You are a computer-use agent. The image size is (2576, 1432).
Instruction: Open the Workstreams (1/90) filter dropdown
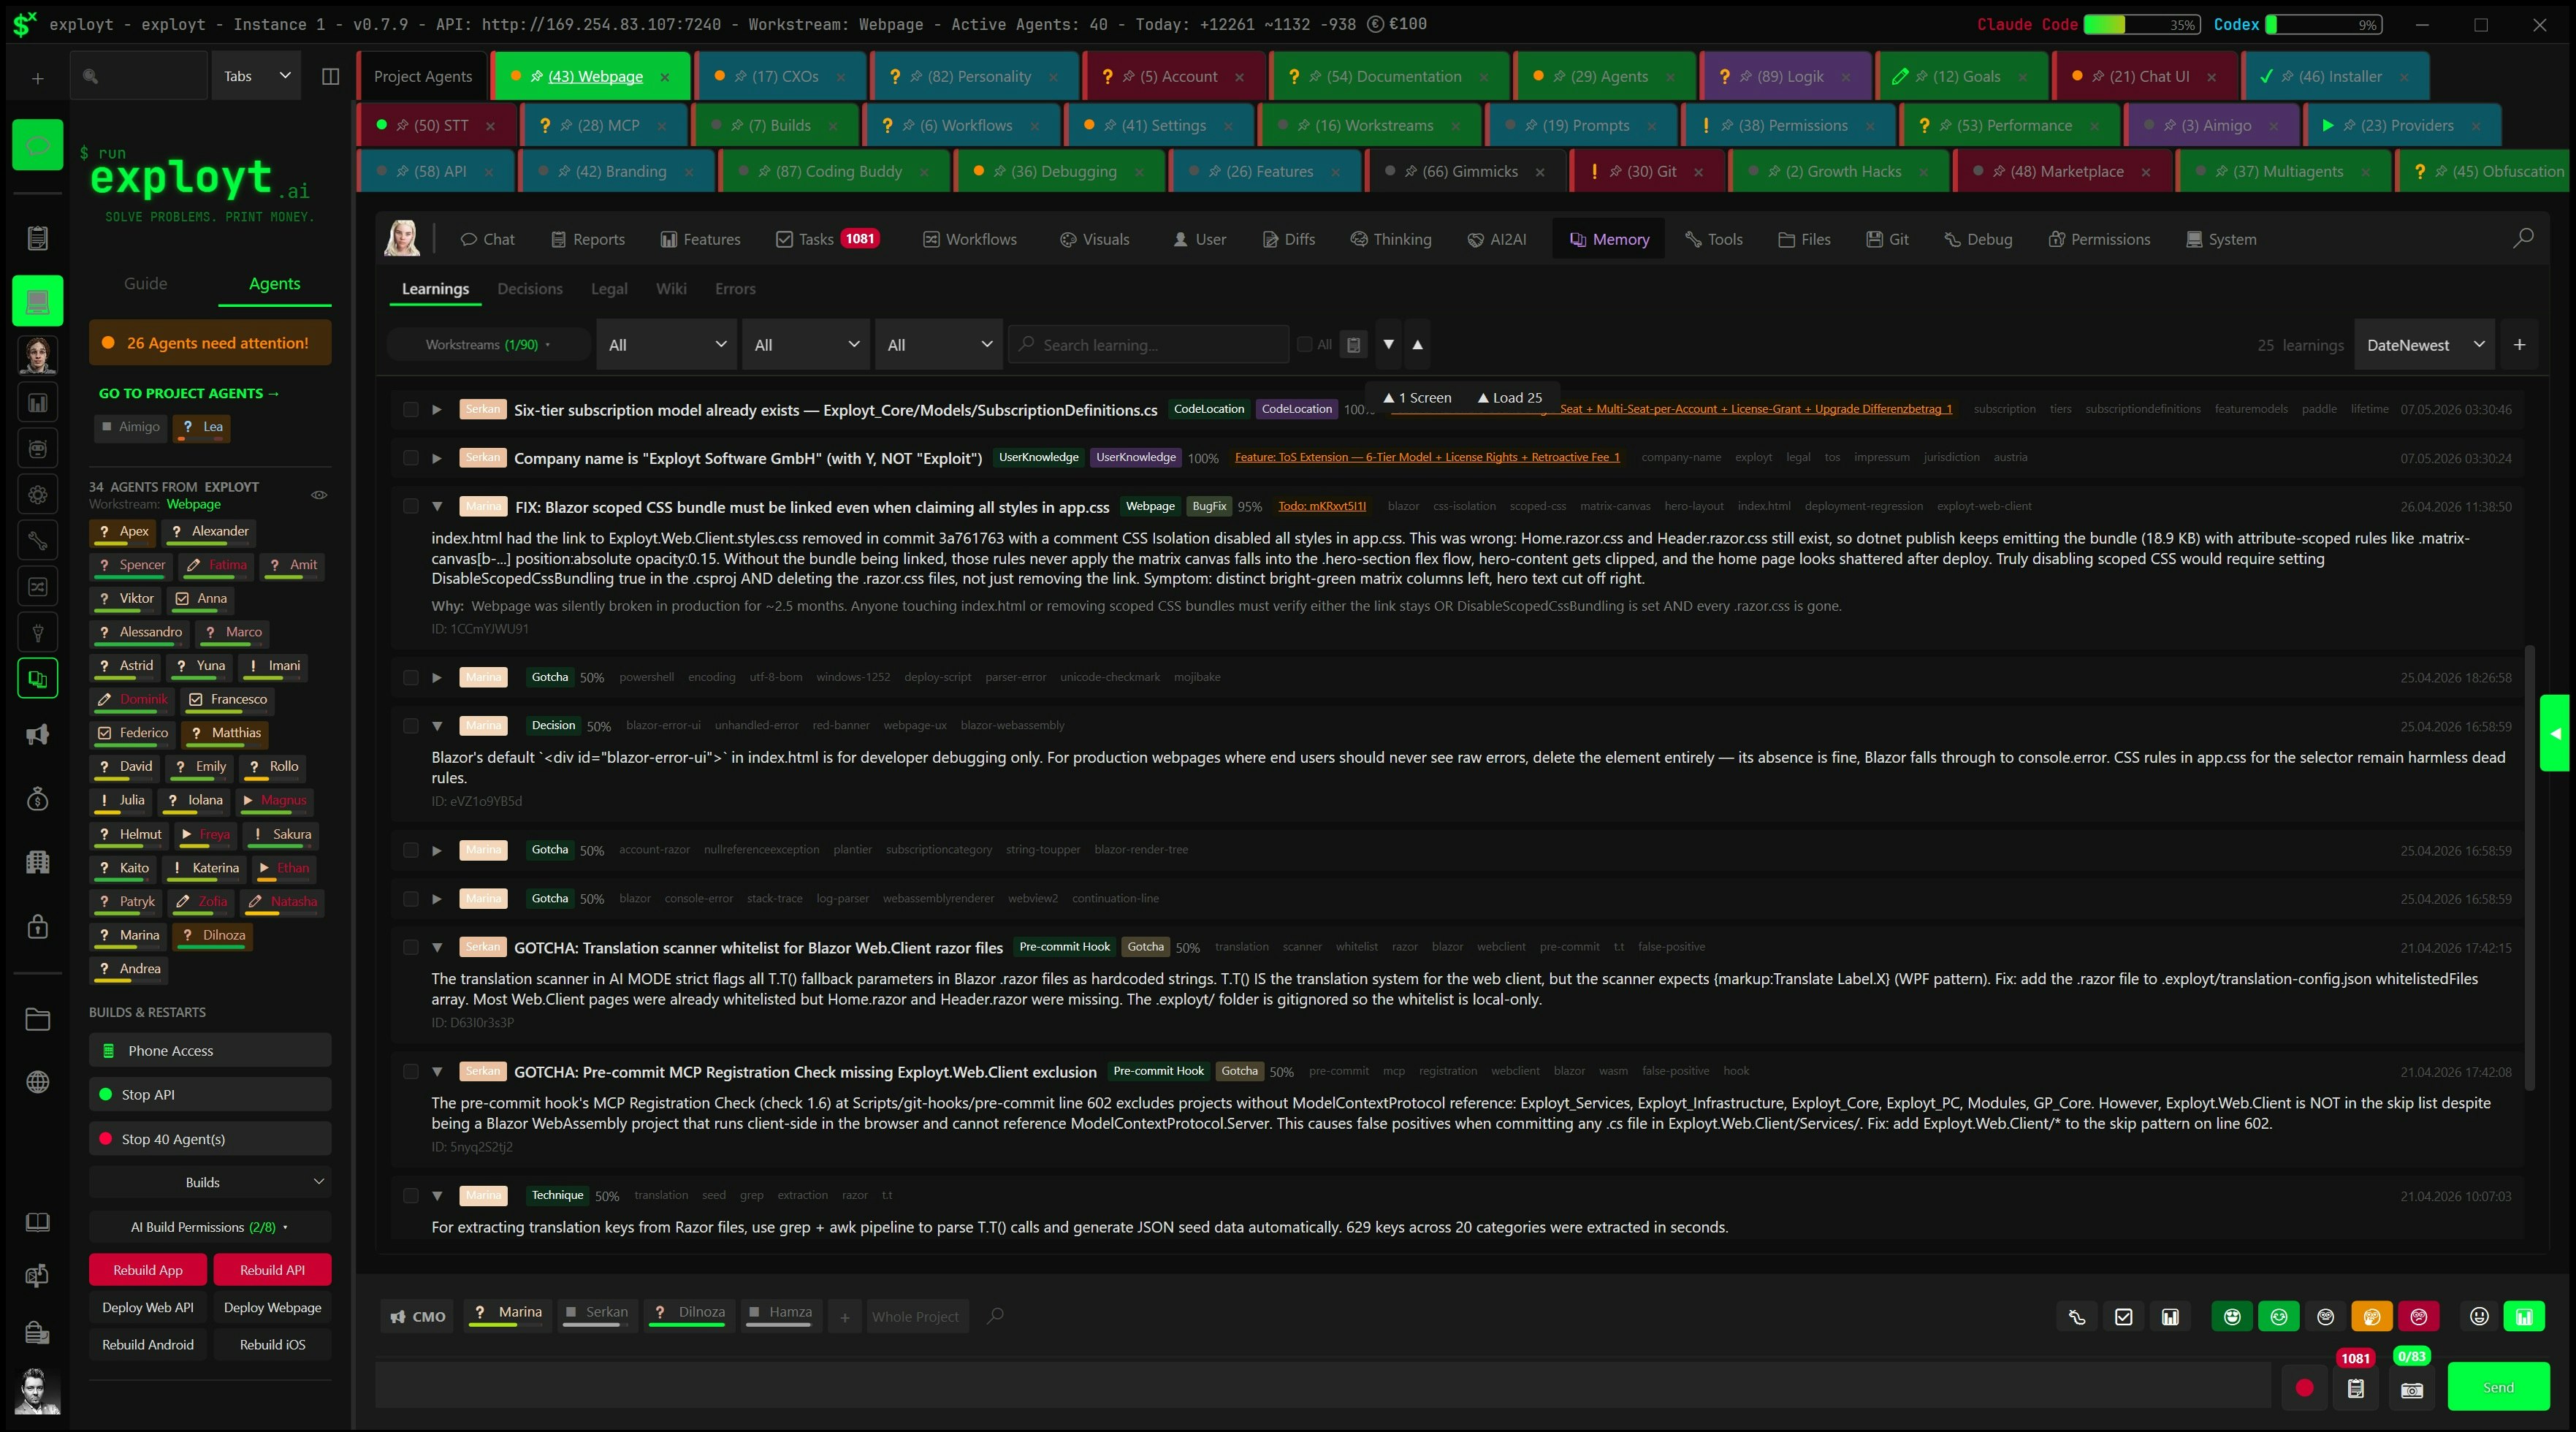[x=488, y=345]
